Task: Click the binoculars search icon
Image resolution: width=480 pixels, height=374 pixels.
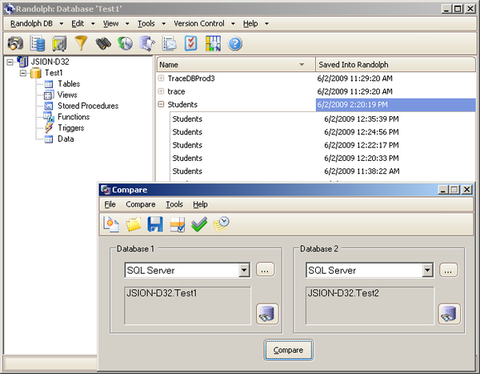Action: [x=103, y=43]
